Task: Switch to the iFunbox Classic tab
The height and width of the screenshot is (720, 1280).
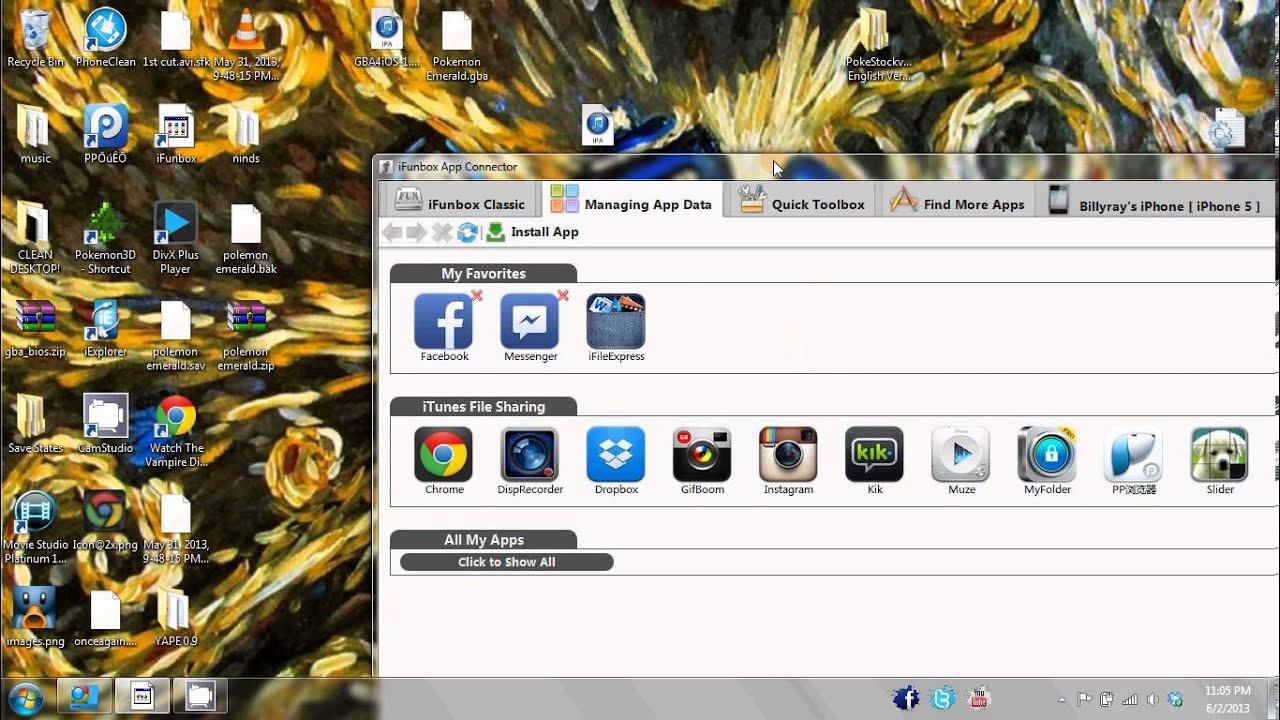Action: (460, 203)
